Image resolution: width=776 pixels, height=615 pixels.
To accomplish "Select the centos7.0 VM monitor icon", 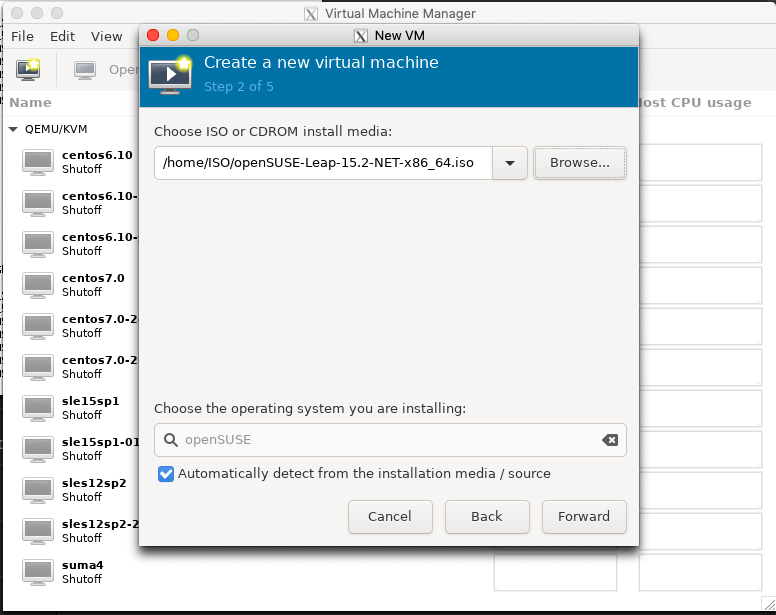I will (38, 285).
